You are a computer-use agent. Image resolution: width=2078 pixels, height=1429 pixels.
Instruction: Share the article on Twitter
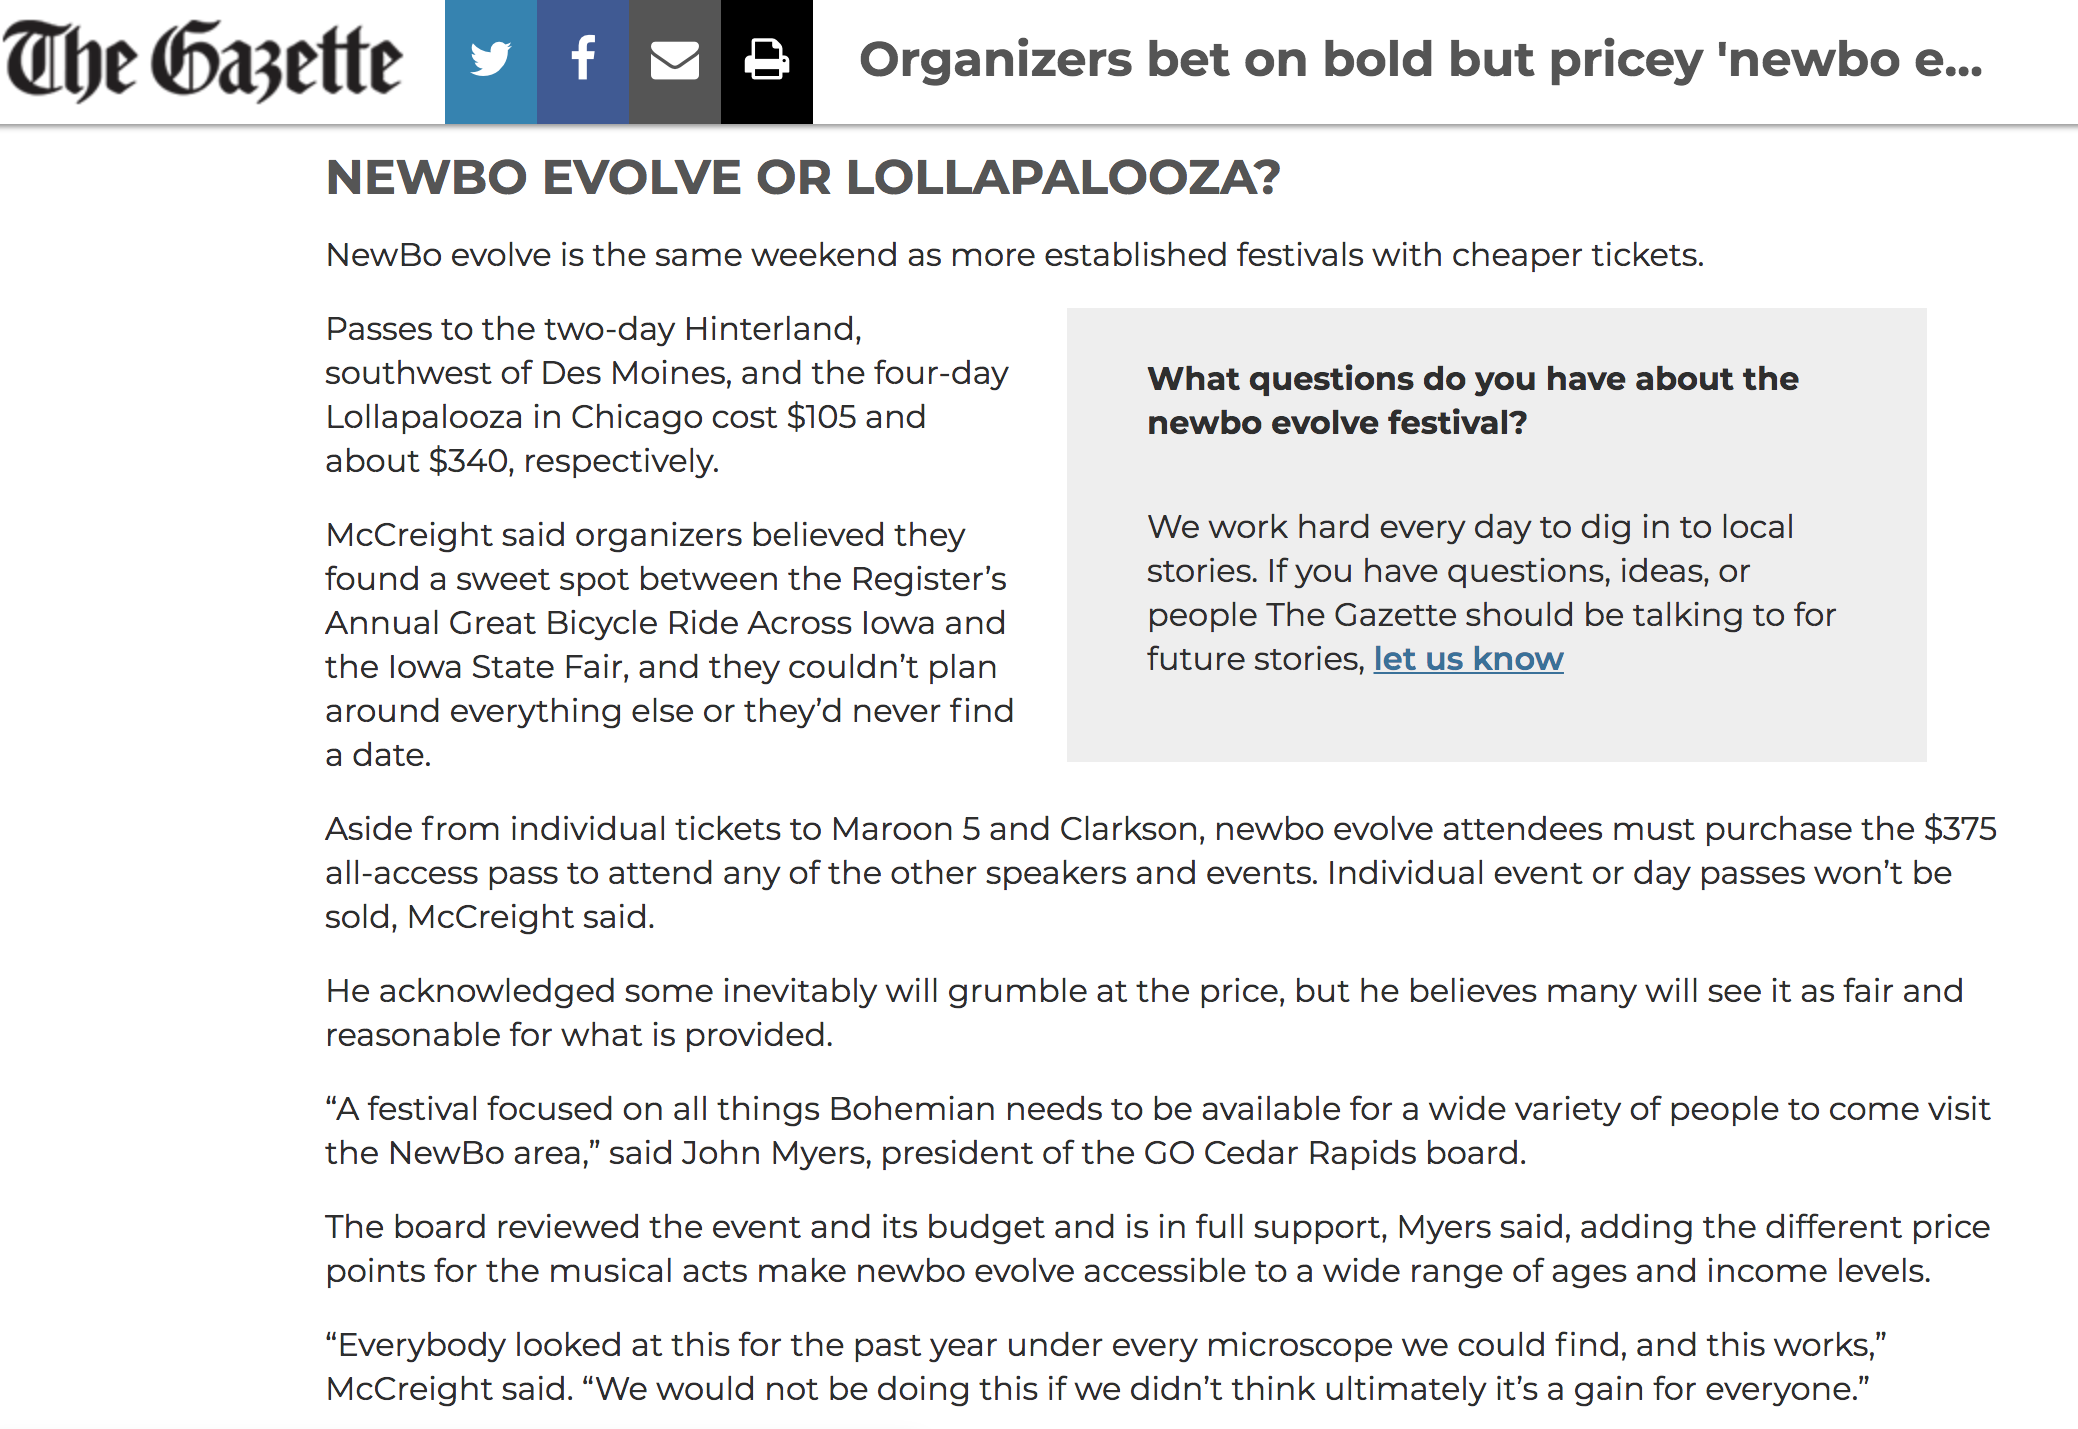pos(489,59)
